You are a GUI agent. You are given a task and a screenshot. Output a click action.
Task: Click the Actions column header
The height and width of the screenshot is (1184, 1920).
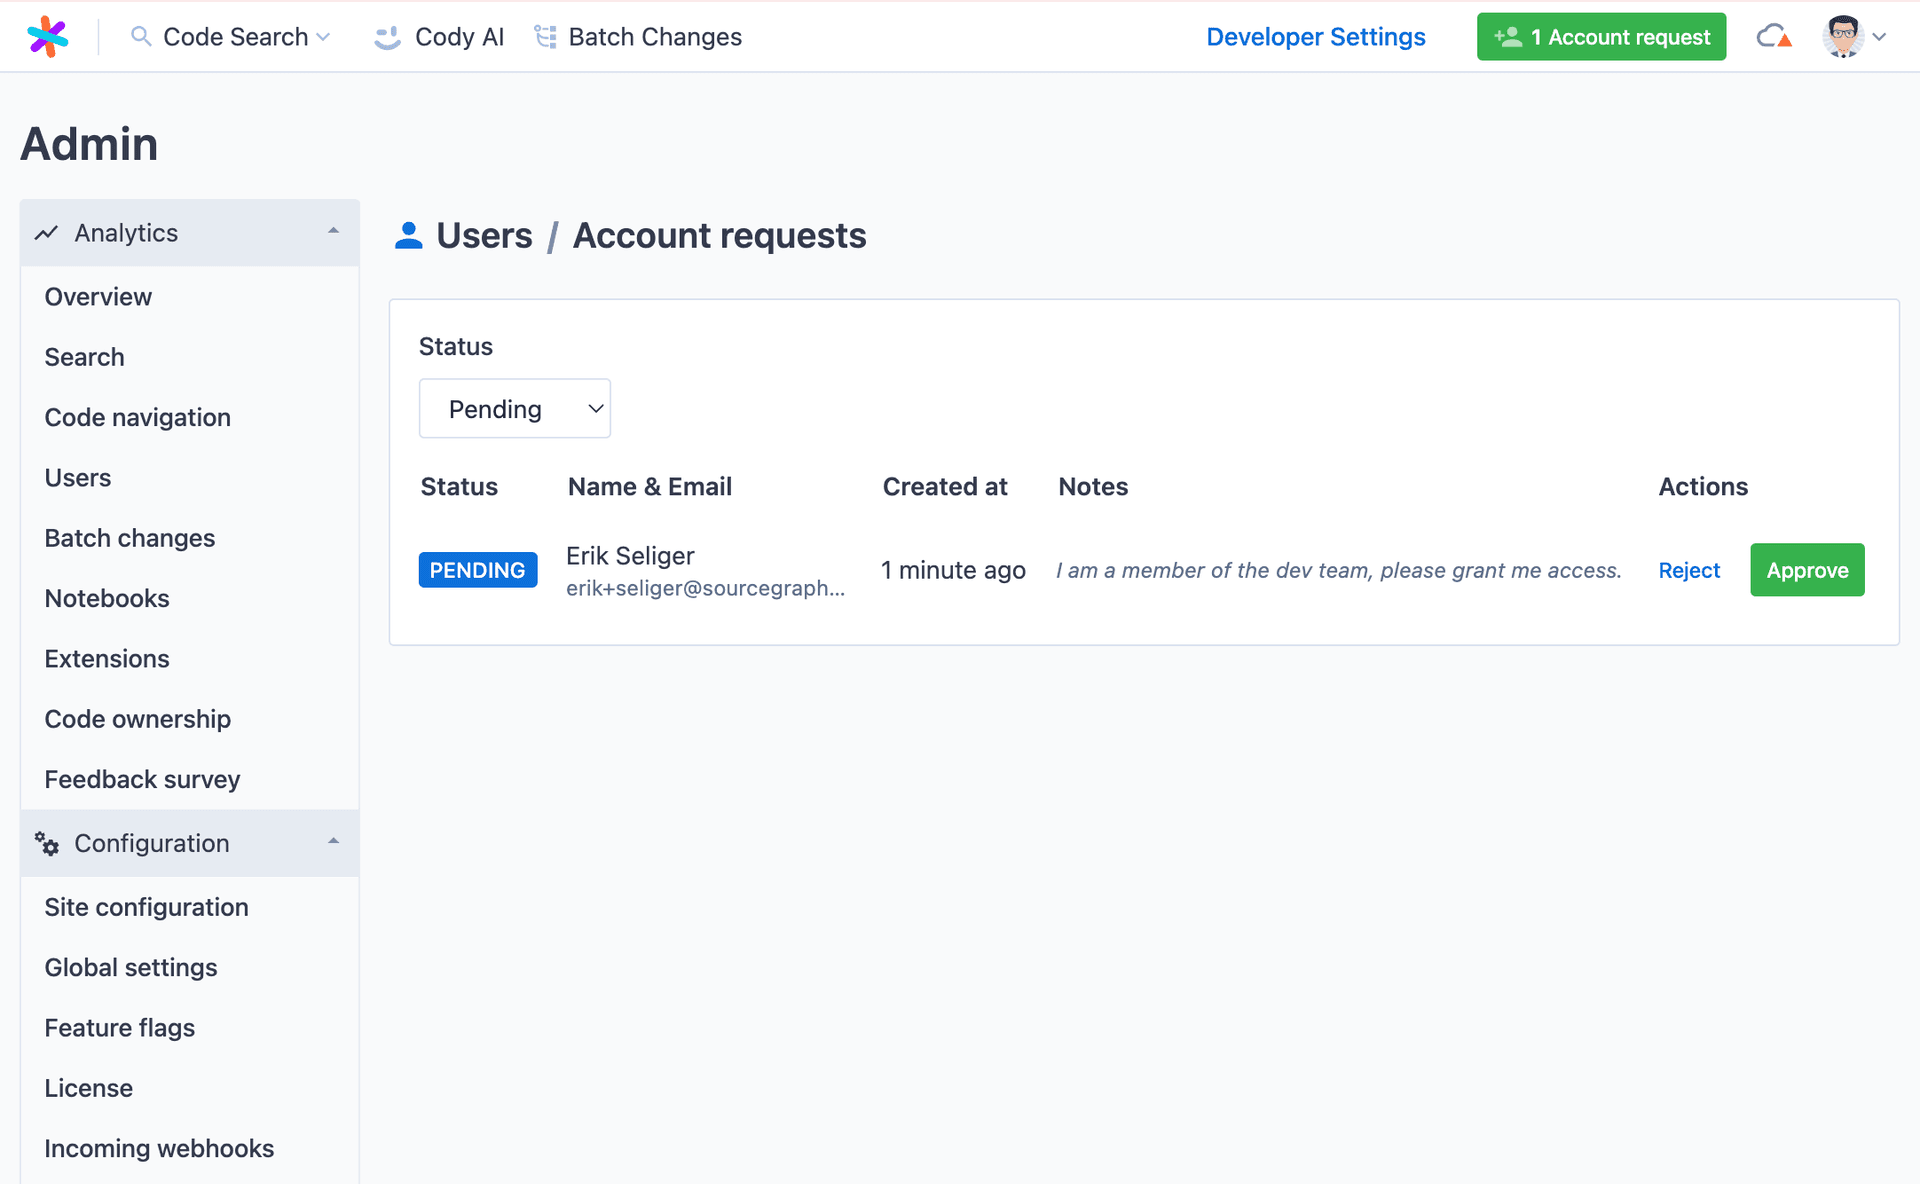click(1703, 487)
